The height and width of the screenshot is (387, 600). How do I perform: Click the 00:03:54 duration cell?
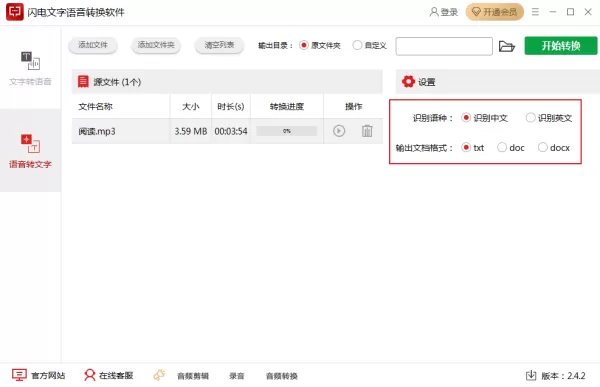click(231, 131)
